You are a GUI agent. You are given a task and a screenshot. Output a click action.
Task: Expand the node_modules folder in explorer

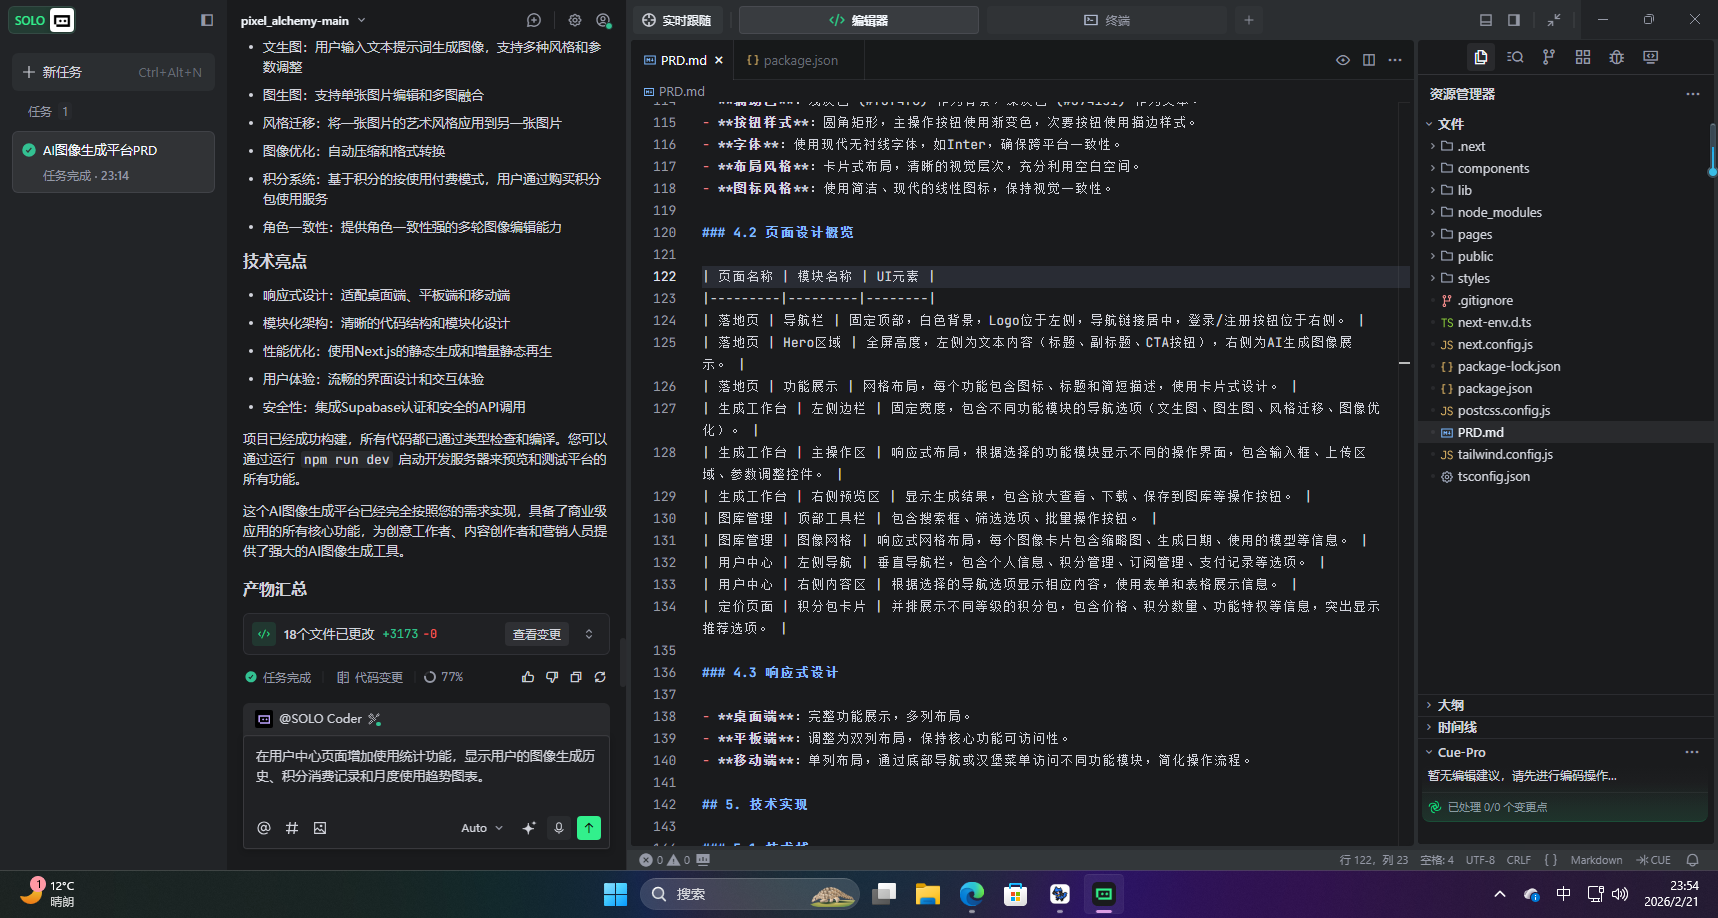pos(1497,212)
